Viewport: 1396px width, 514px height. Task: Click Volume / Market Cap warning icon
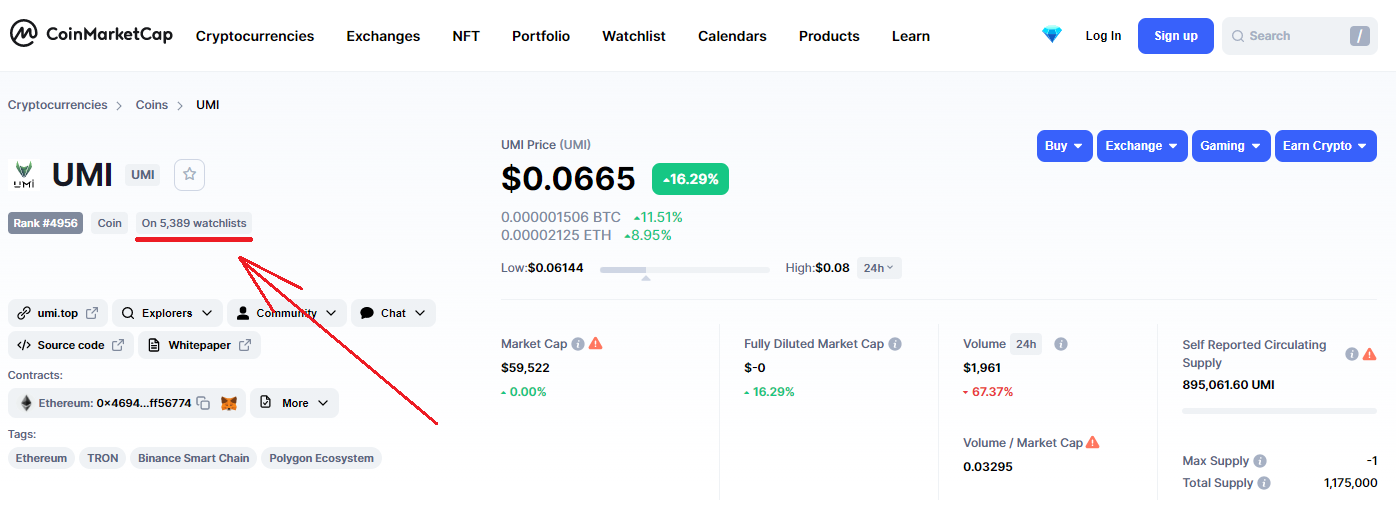pos(1093,442)
